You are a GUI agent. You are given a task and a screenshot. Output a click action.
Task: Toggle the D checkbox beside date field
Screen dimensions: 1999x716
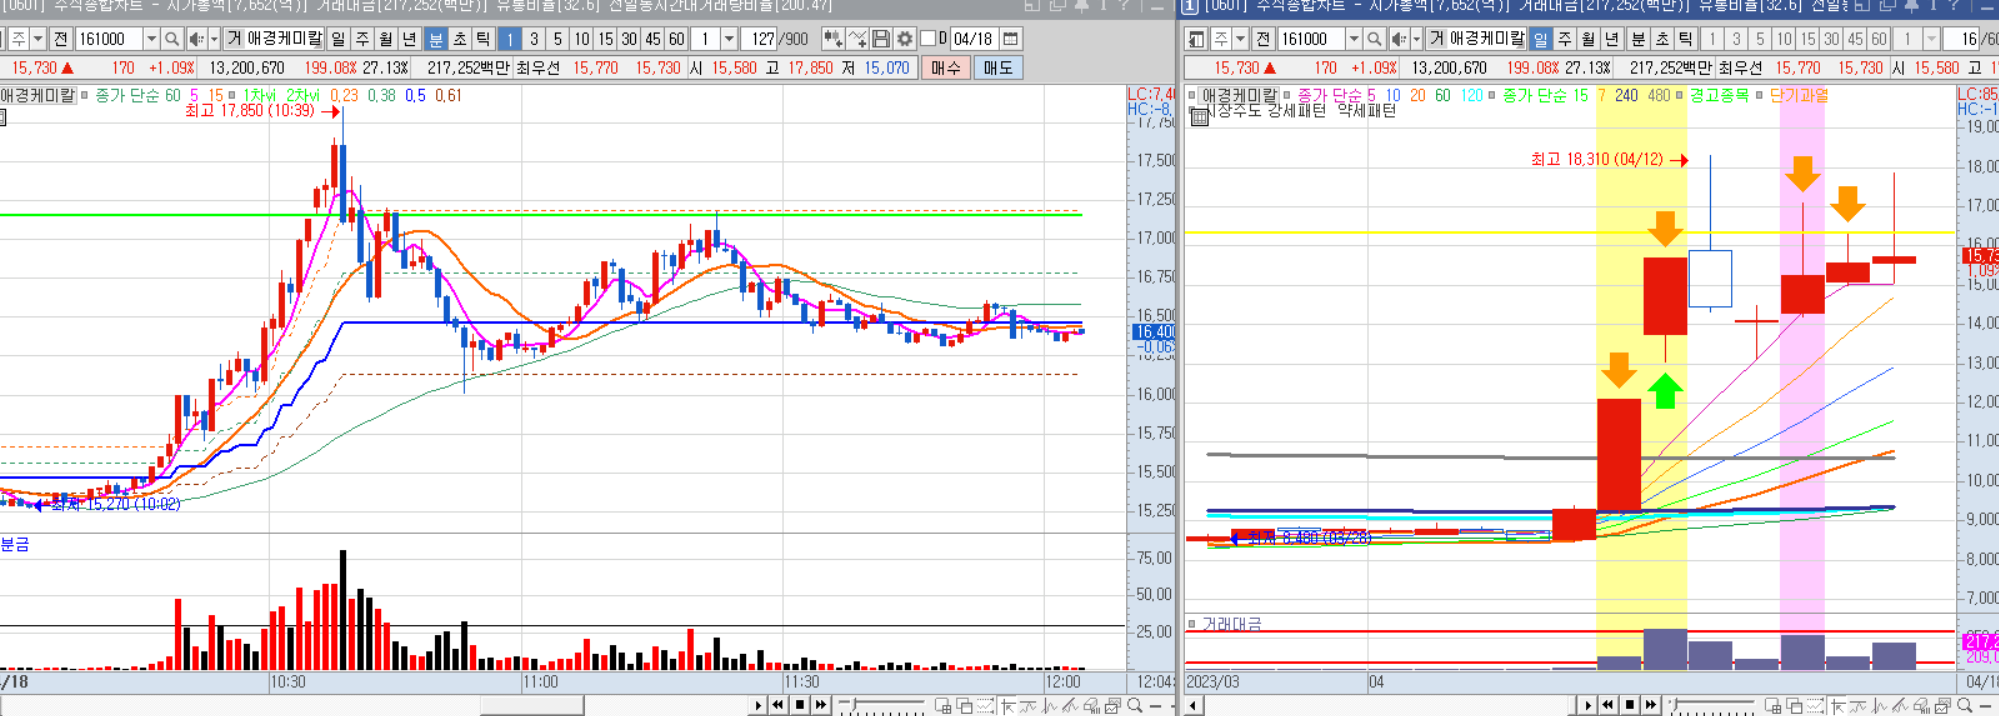[x=927, y=39]
